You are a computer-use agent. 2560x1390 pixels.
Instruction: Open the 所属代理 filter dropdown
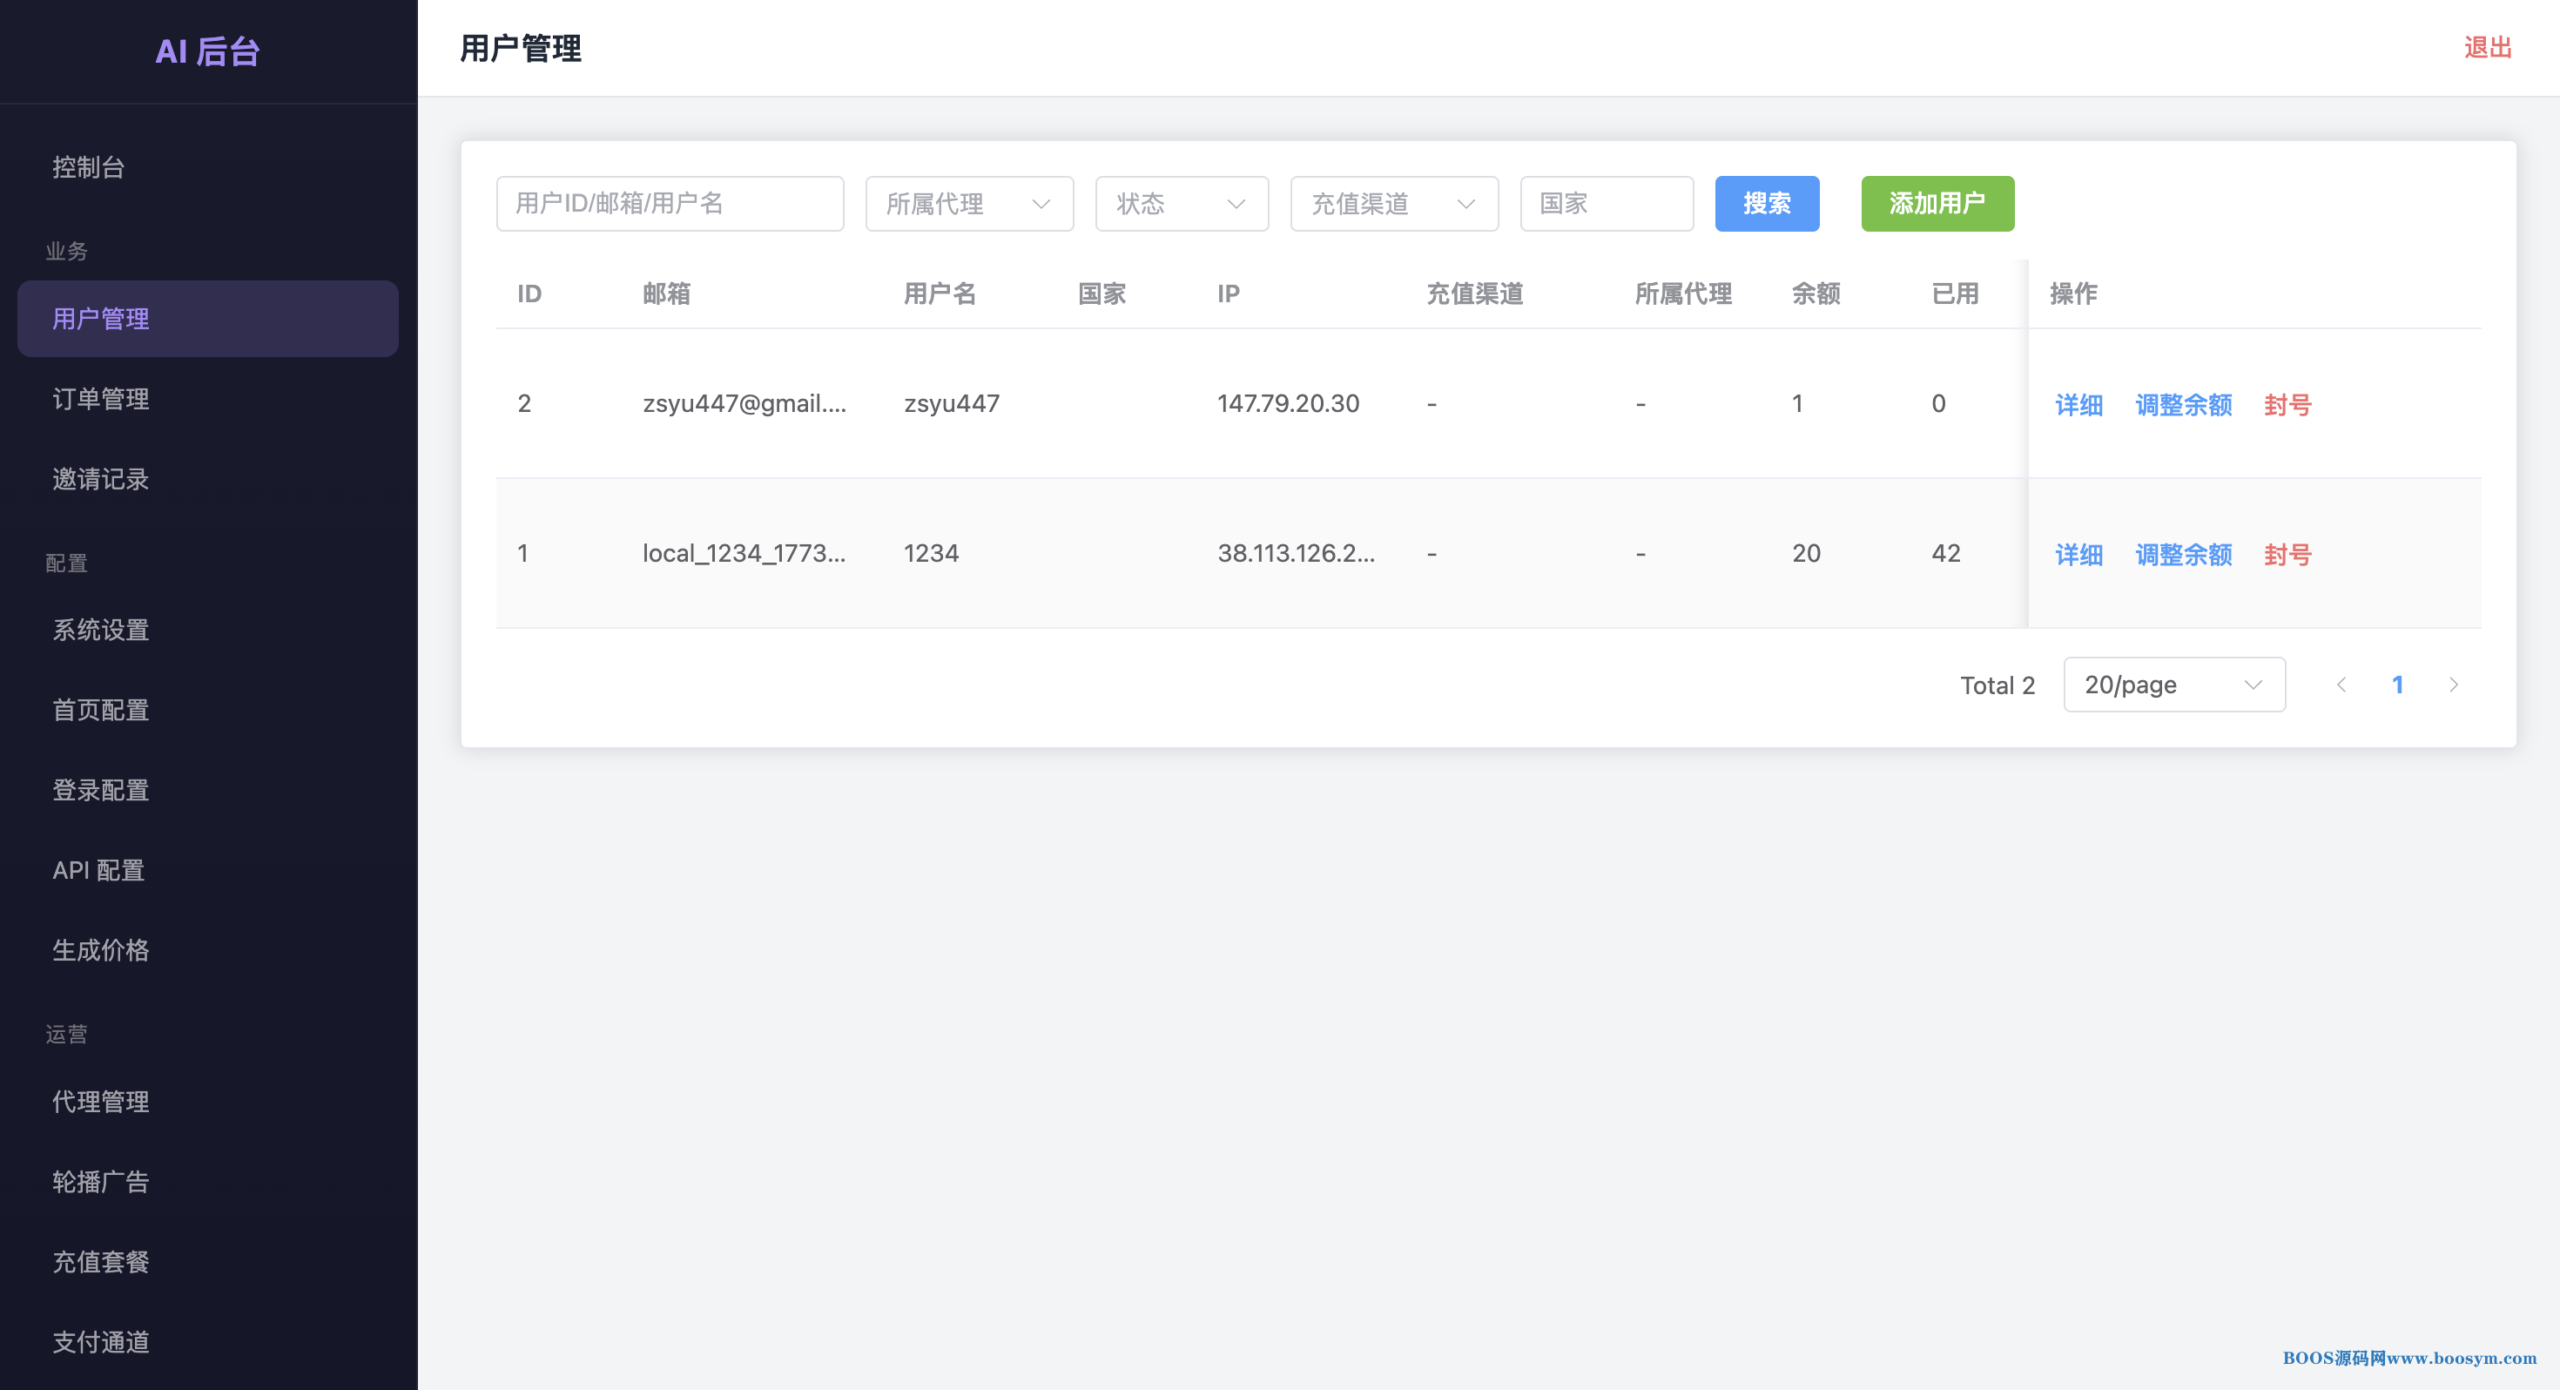point(968,204)
